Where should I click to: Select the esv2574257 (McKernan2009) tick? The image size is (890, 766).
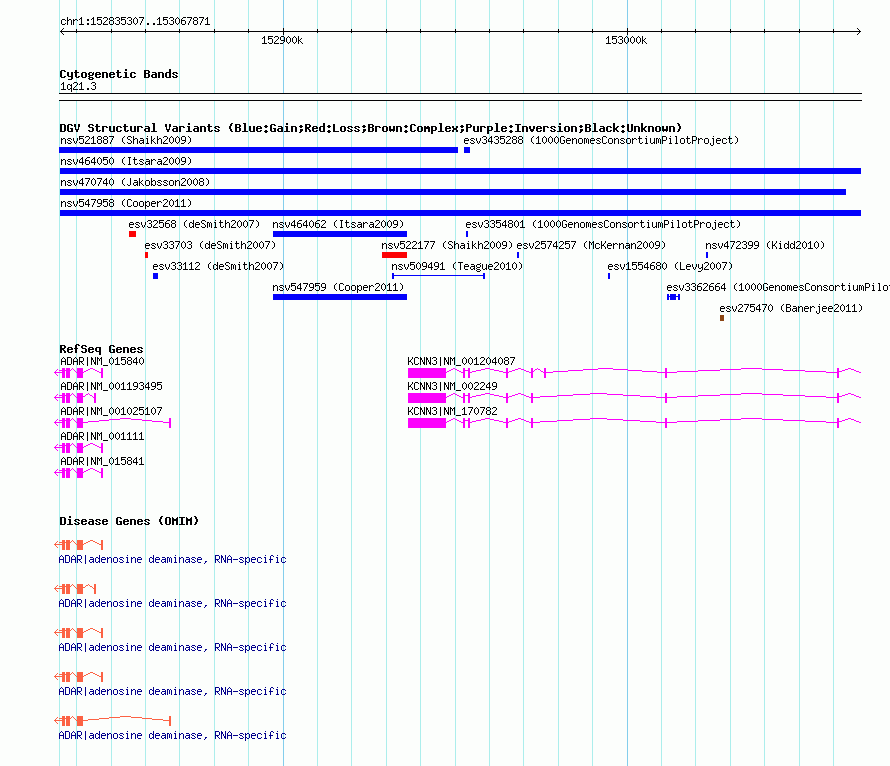pyautogui.click(x=518, y=255)
